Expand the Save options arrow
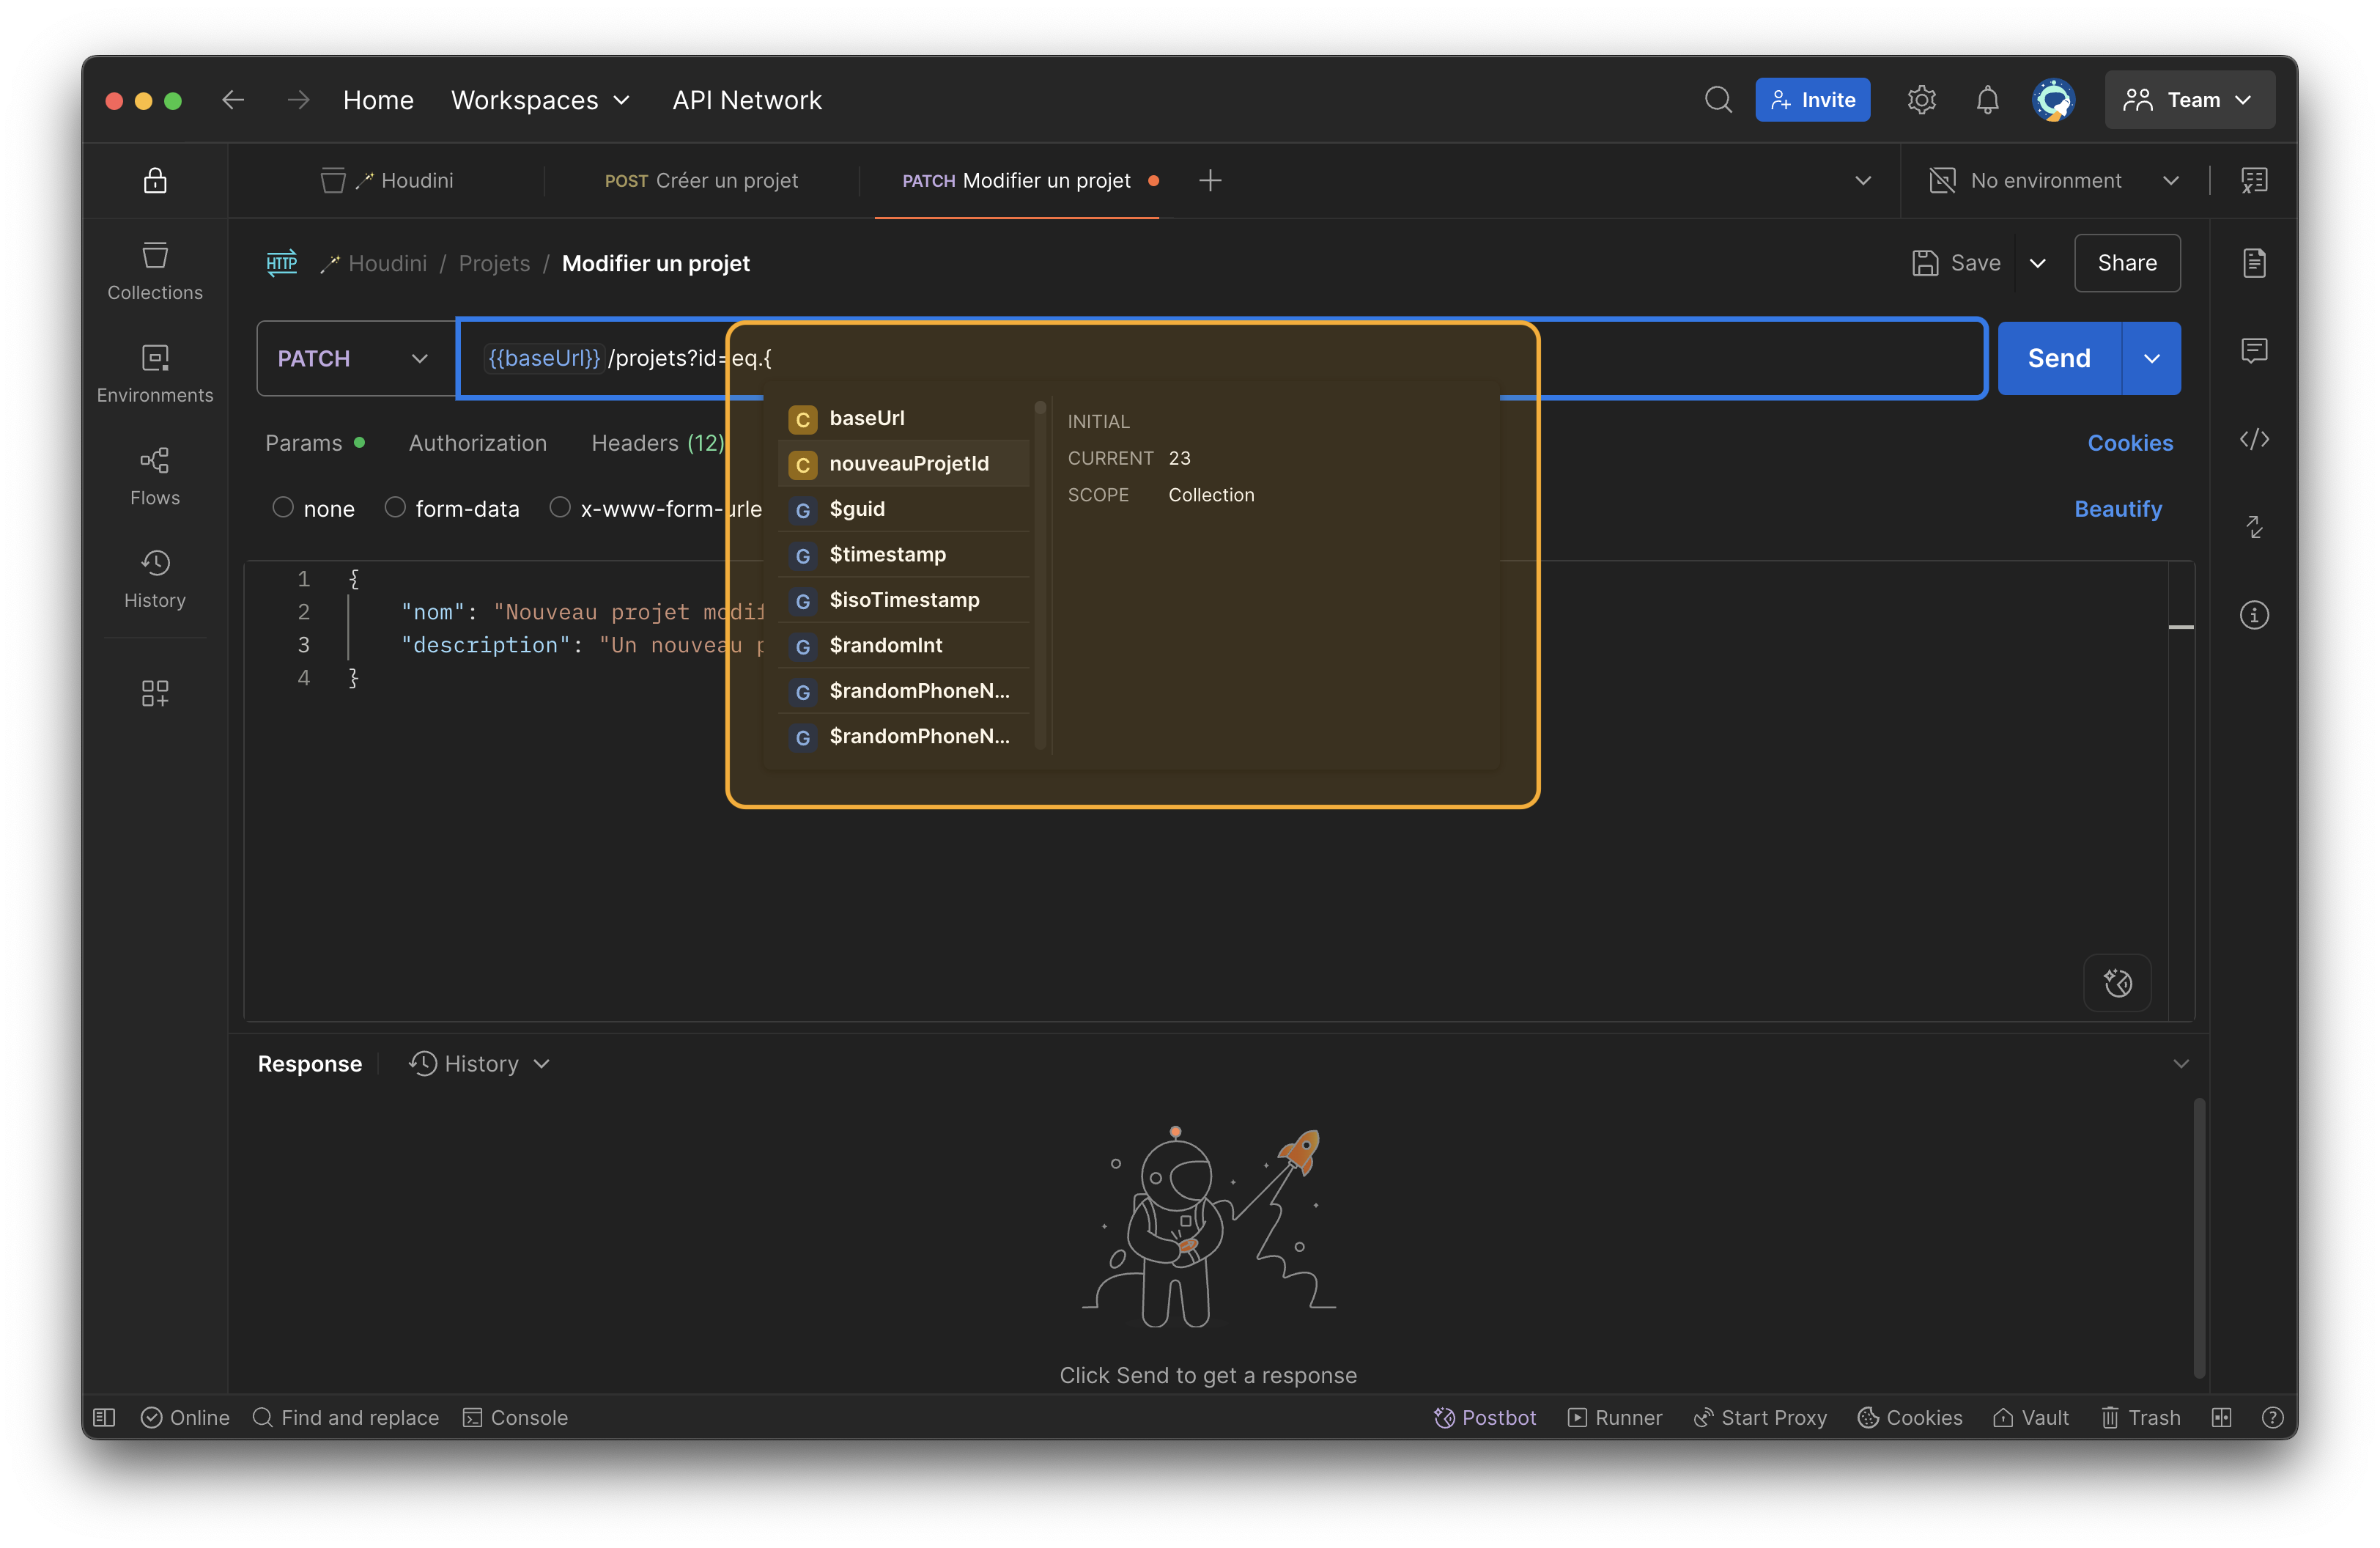Viewport: 2380px width, 1548px height. point(2037,263)
